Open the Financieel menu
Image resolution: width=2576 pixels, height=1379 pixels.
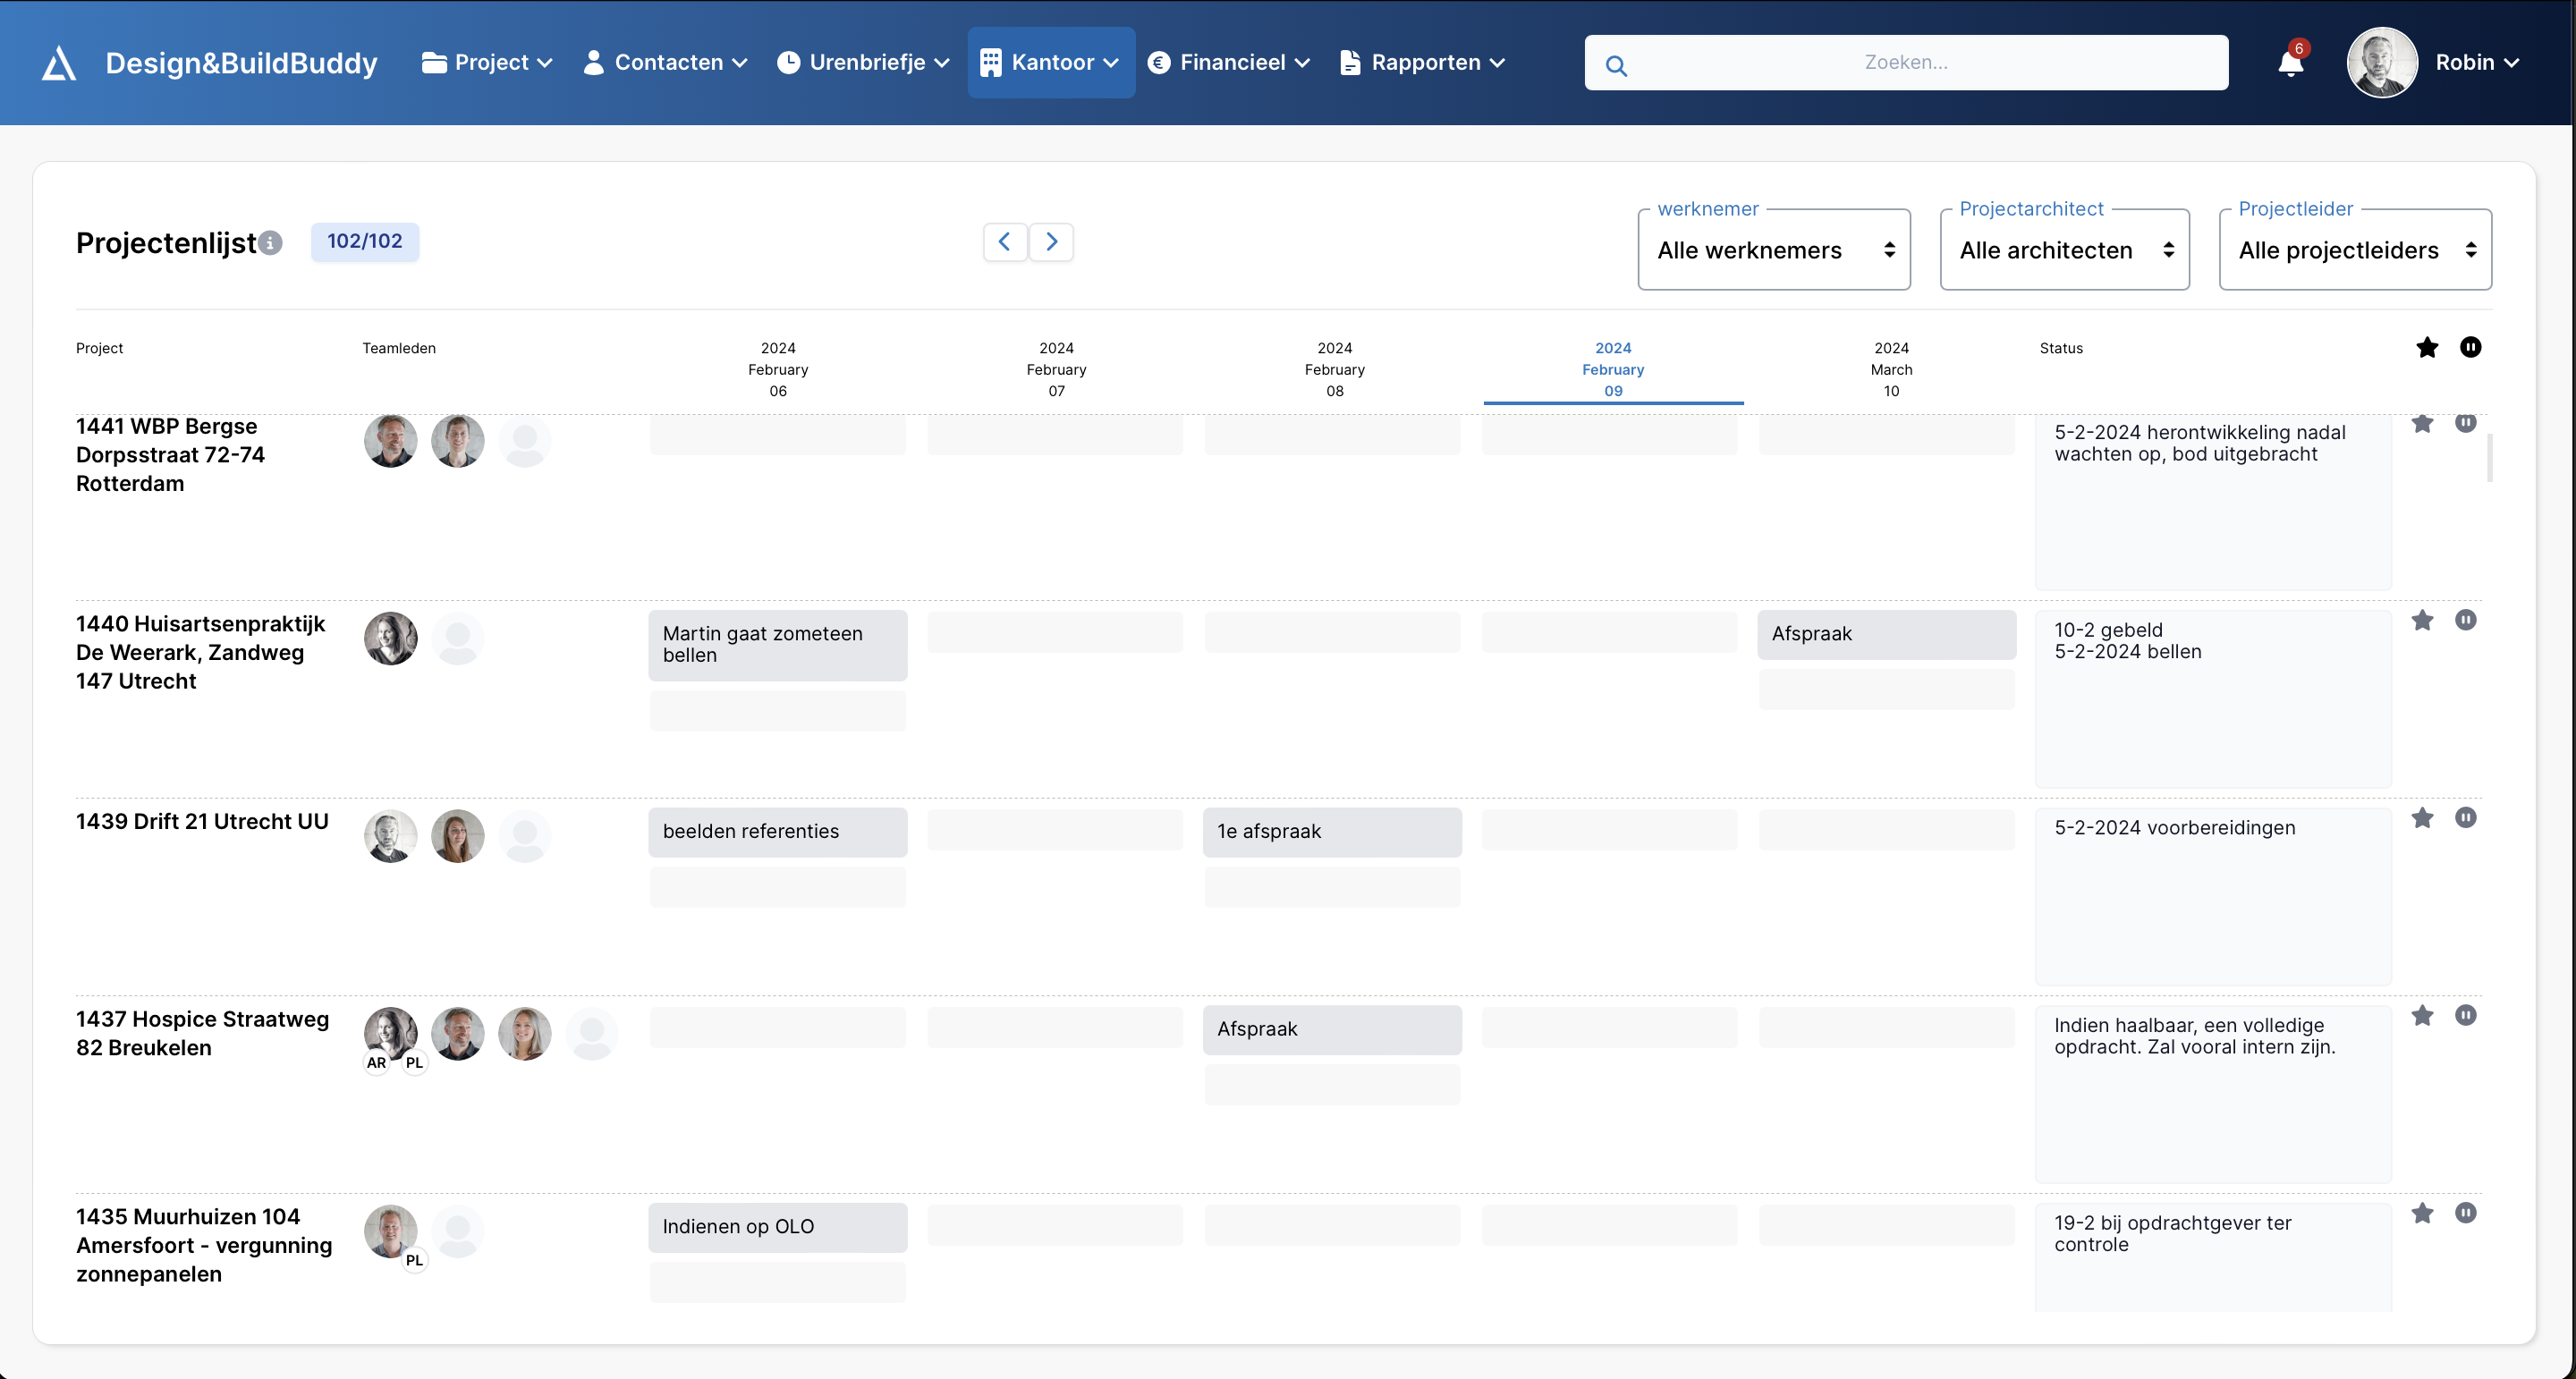[1229, 62]
